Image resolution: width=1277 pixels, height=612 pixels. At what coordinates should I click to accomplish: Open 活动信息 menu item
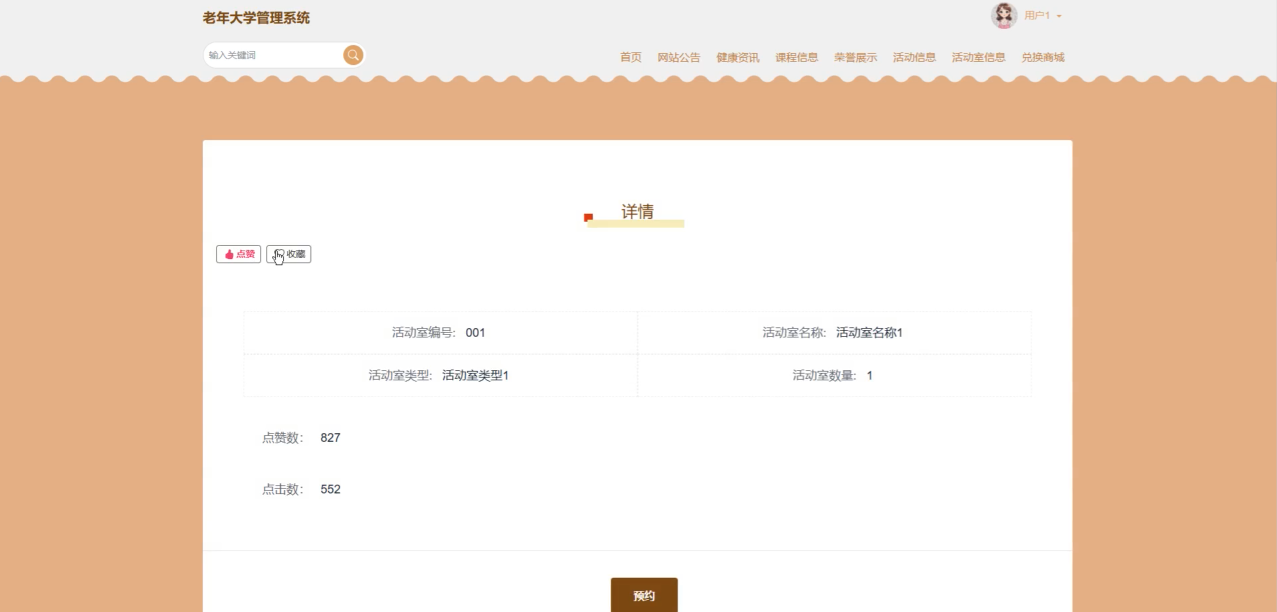click(915, 57)
